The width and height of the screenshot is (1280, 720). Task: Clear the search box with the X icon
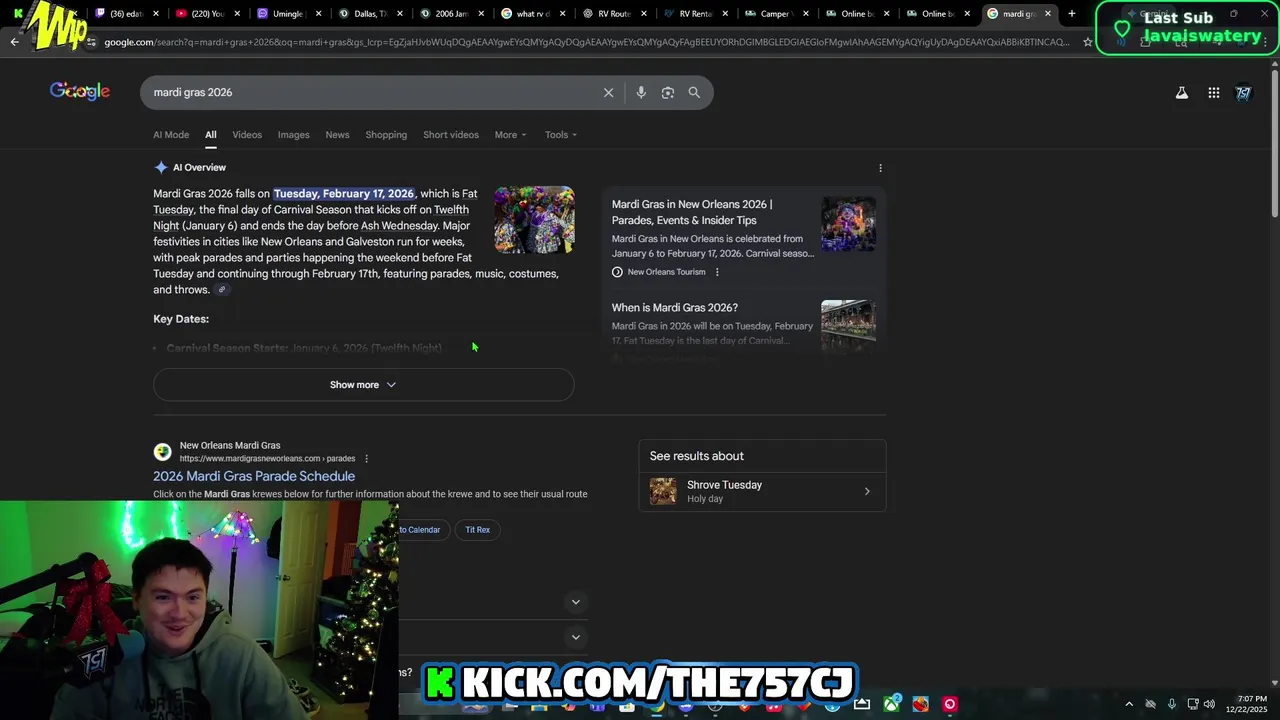click(x=608, y=92)
